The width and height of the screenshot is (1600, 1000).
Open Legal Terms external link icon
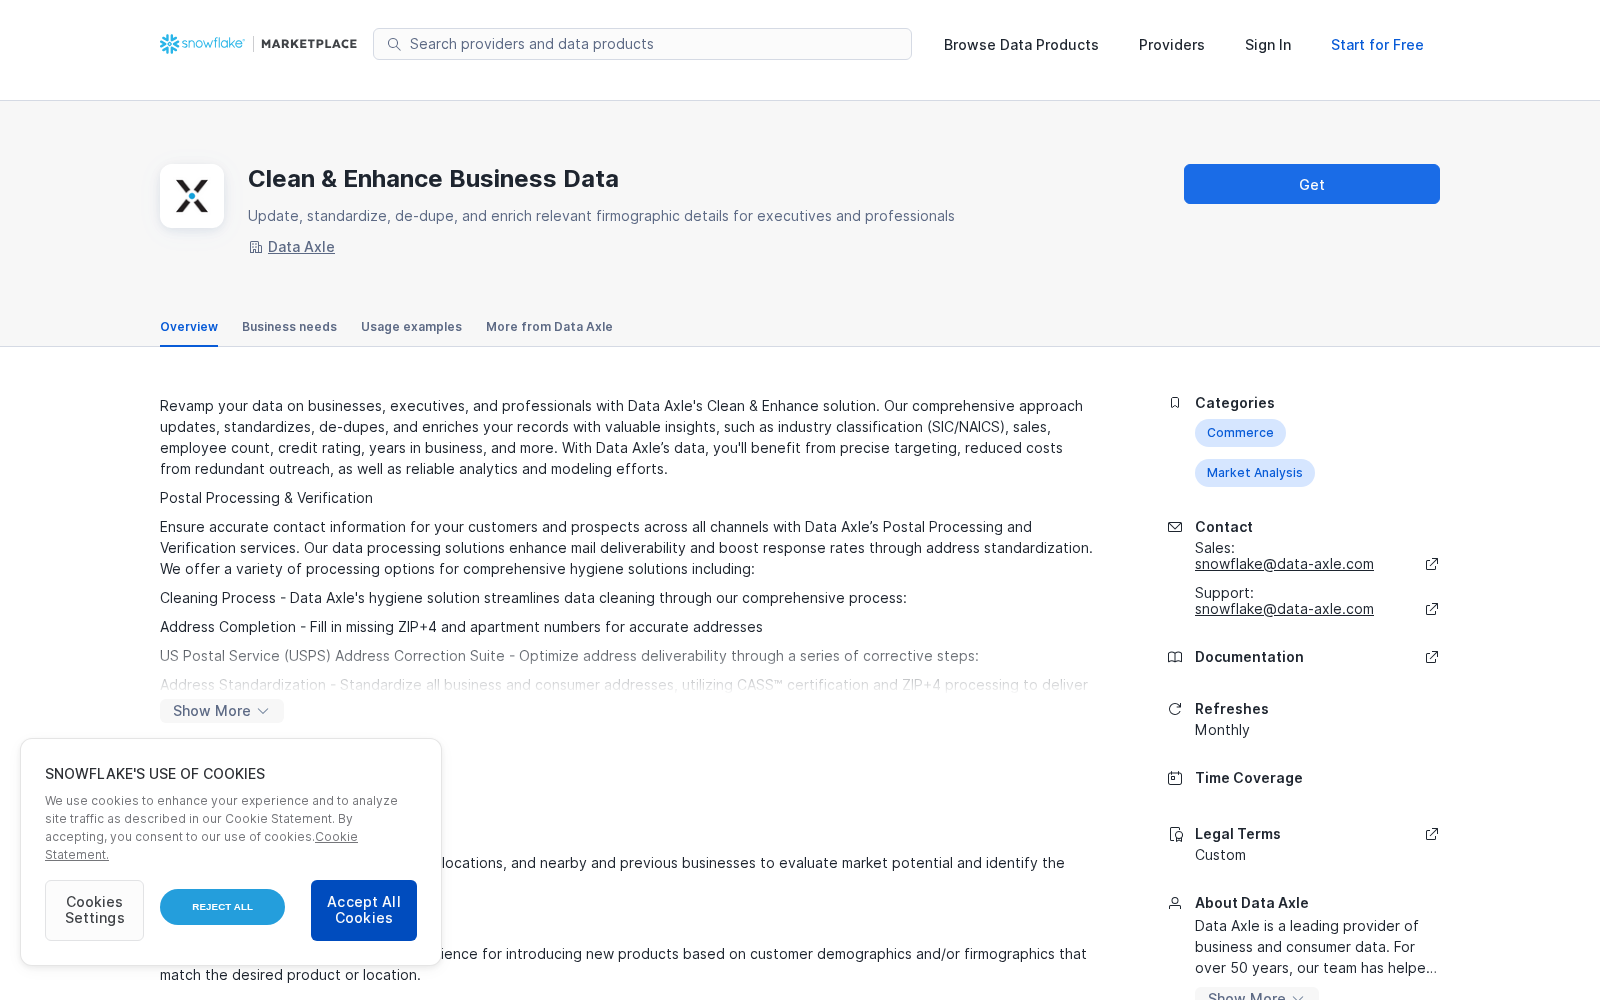[1432, 834]
